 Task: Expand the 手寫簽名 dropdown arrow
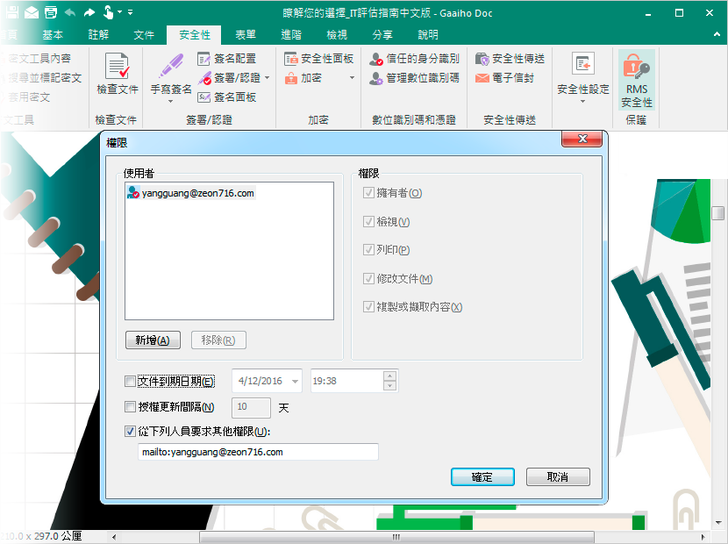click(x=171, y=101)
